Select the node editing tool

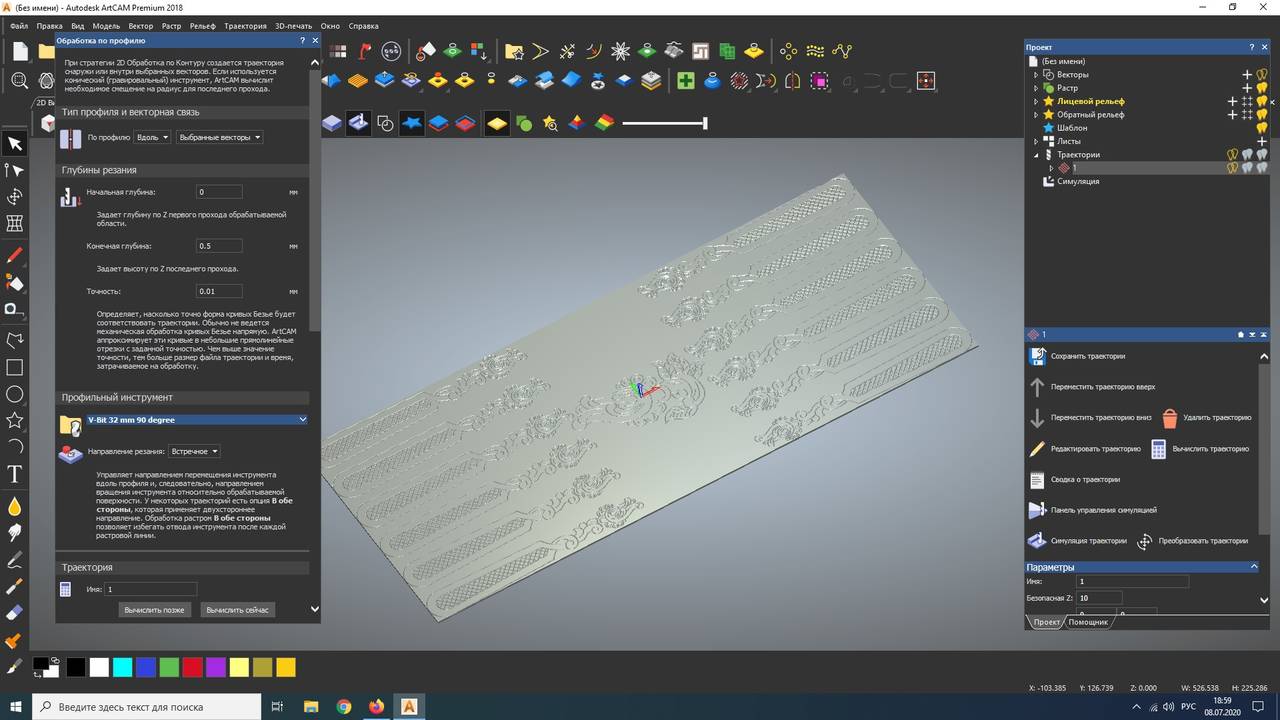coord(14,171)
